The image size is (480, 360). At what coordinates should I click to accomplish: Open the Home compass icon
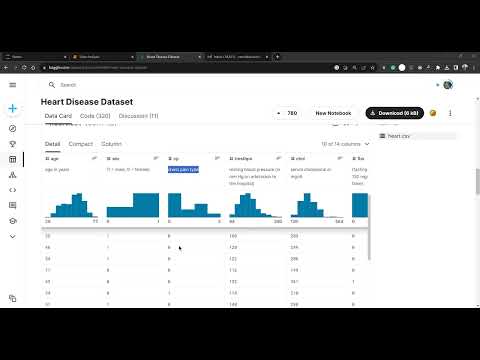[13, 128]
